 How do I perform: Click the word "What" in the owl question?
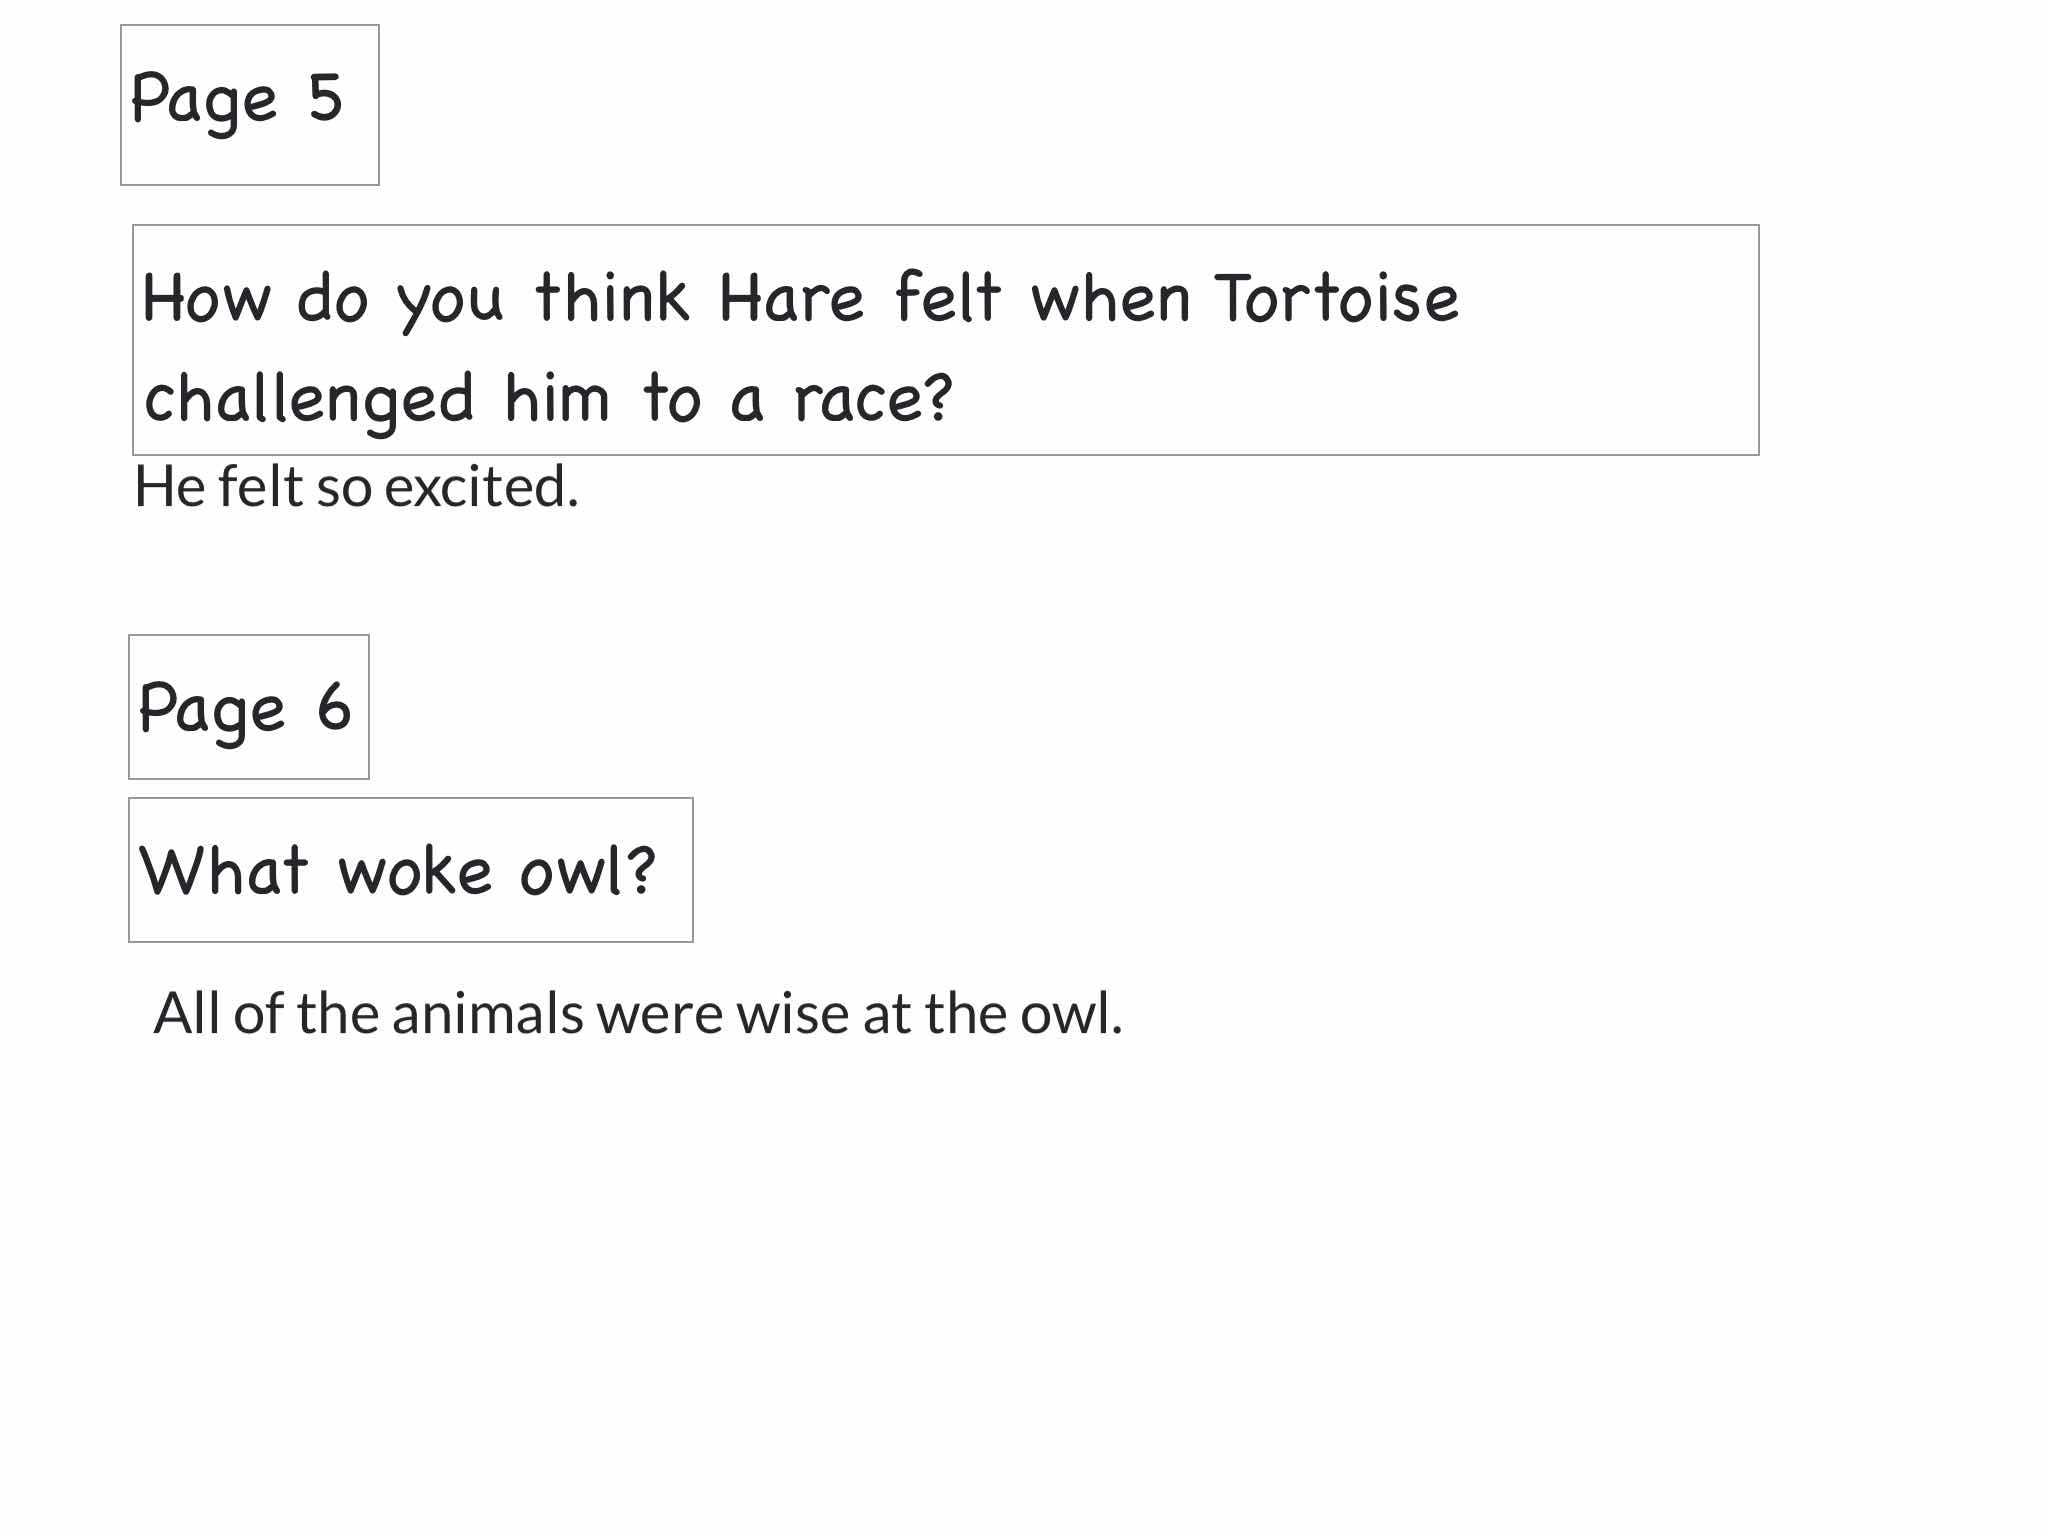(x=224, y=870)
